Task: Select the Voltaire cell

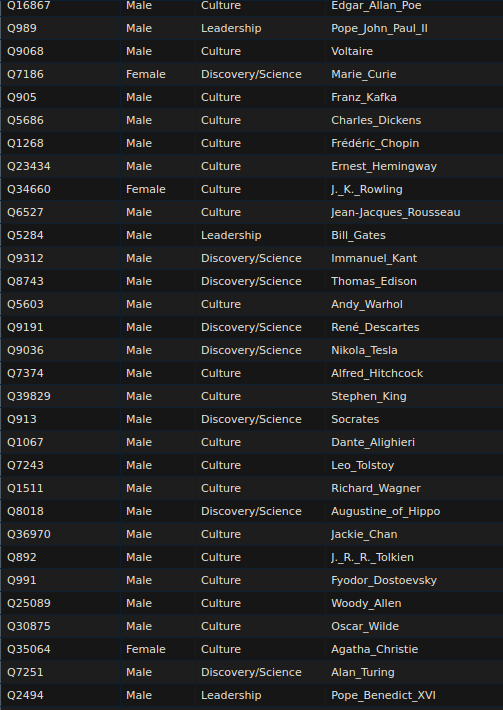Action: coord(414,51)
